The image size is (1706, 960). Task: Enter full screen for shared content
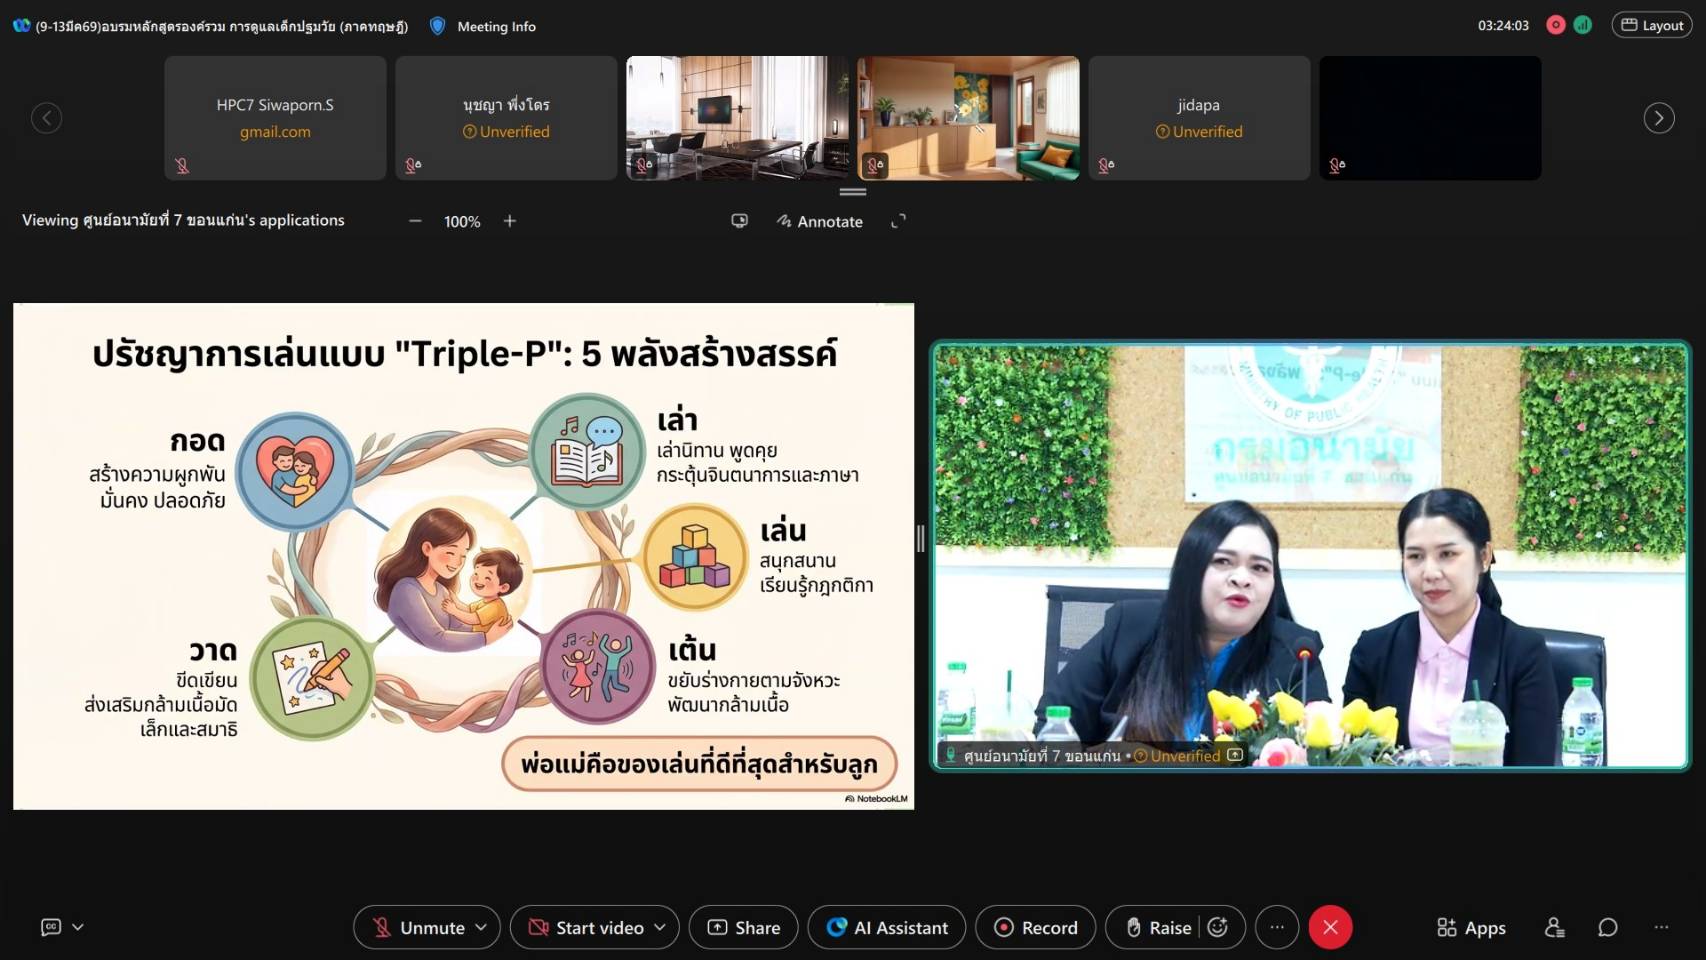(898, 221)
